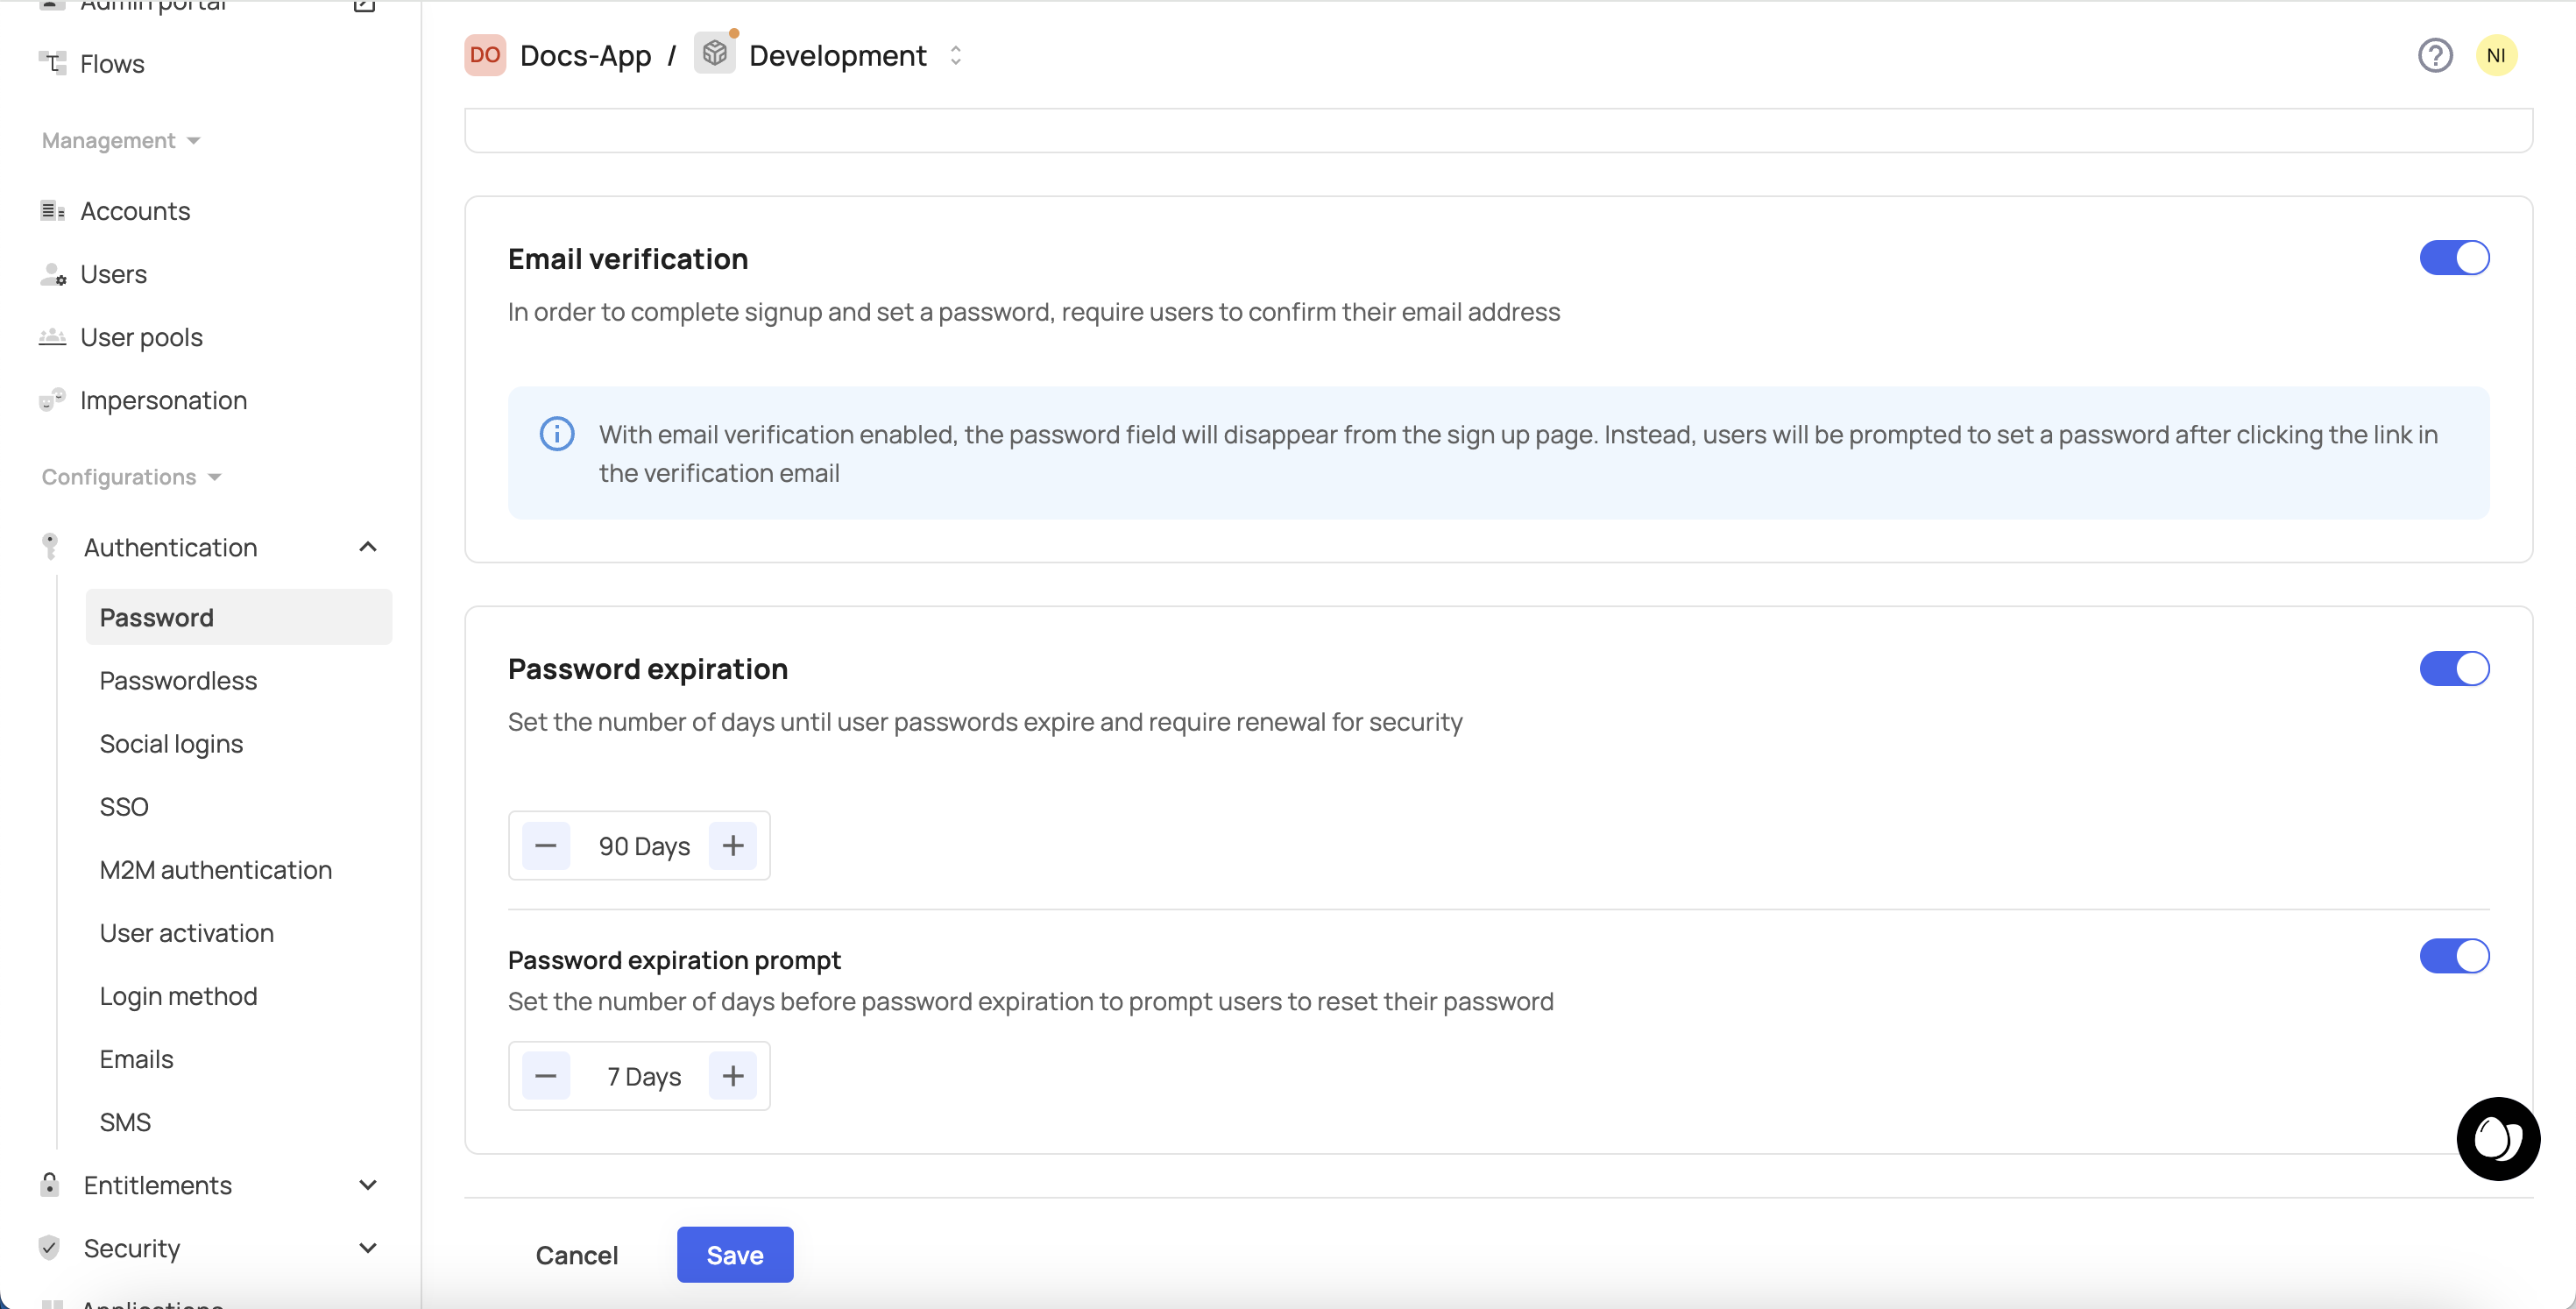
Task: Open the User pools page
Action: coord(141,337)
